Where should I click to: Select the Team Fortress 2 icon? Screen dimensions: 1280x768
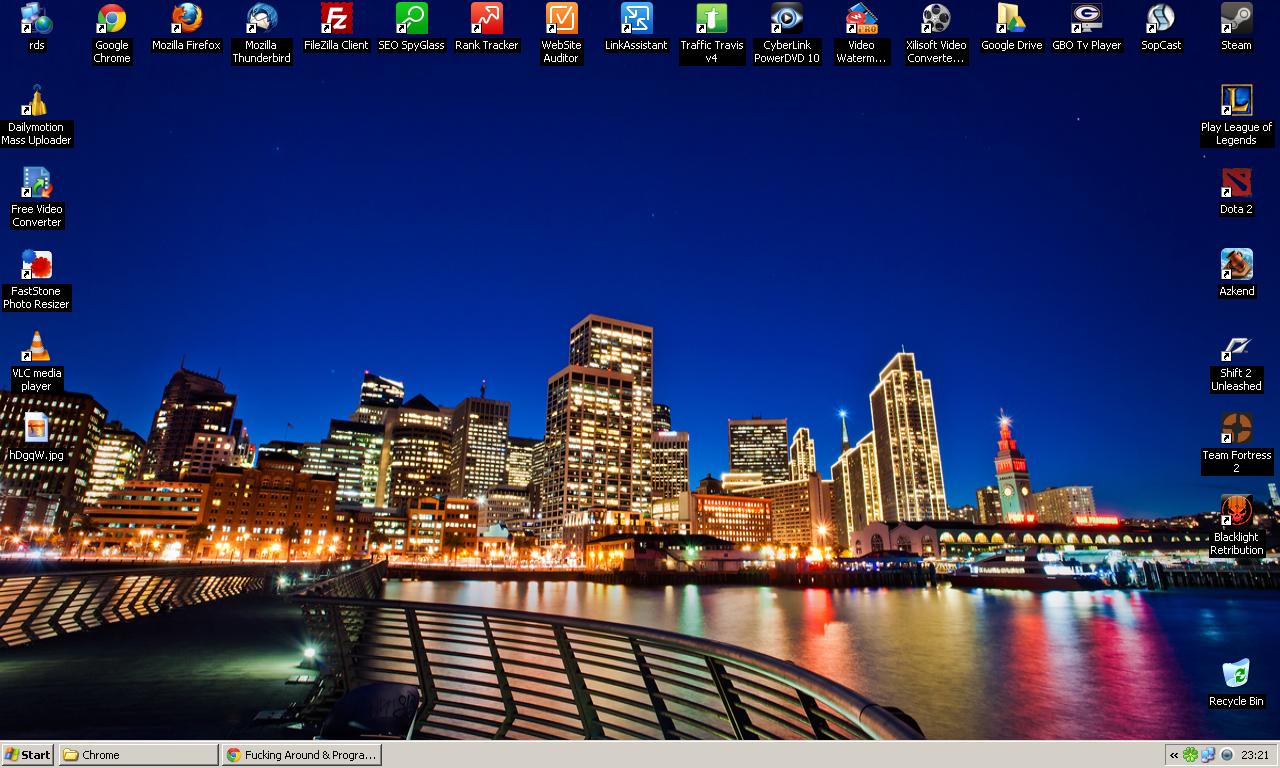tap(1236, 430)
